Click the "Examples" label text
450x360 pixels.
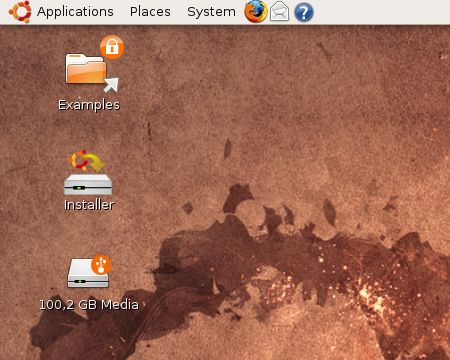point(89,105)
